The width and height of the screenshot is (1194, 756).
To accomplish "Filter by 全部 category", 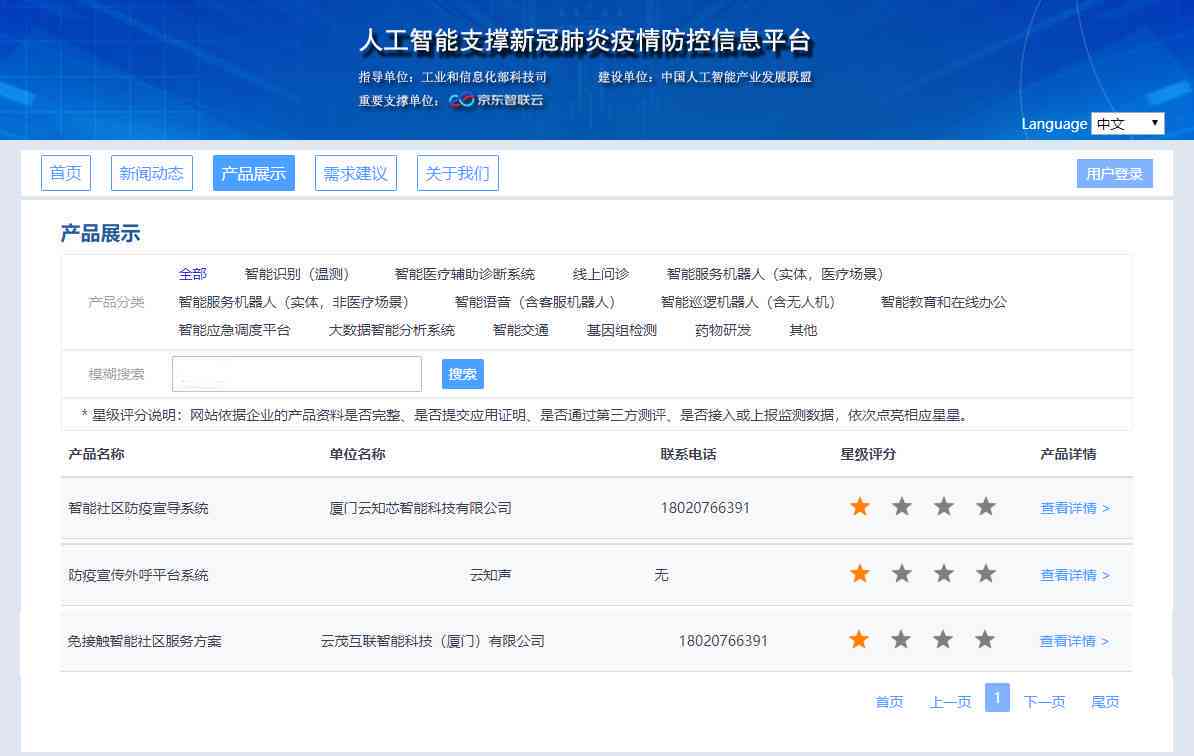I will click(x=193, y=274).
